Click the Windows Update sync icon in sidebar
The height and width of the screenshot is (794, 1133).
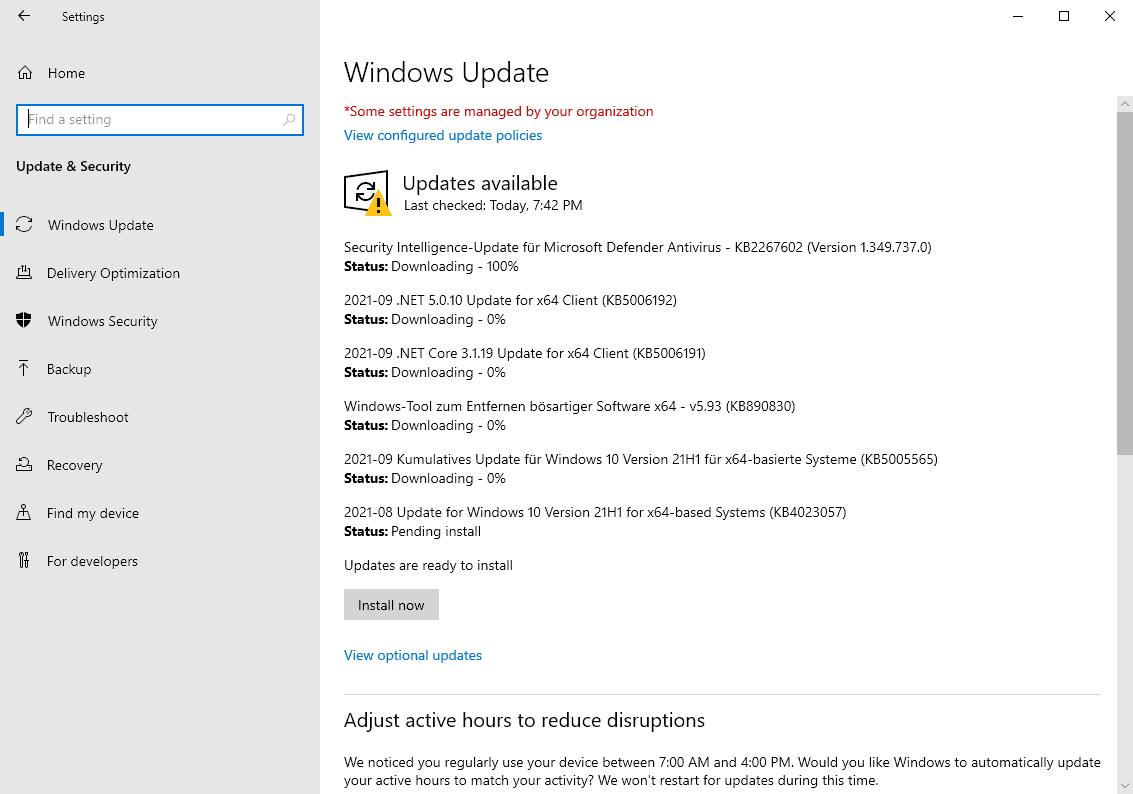pos(24,225)
